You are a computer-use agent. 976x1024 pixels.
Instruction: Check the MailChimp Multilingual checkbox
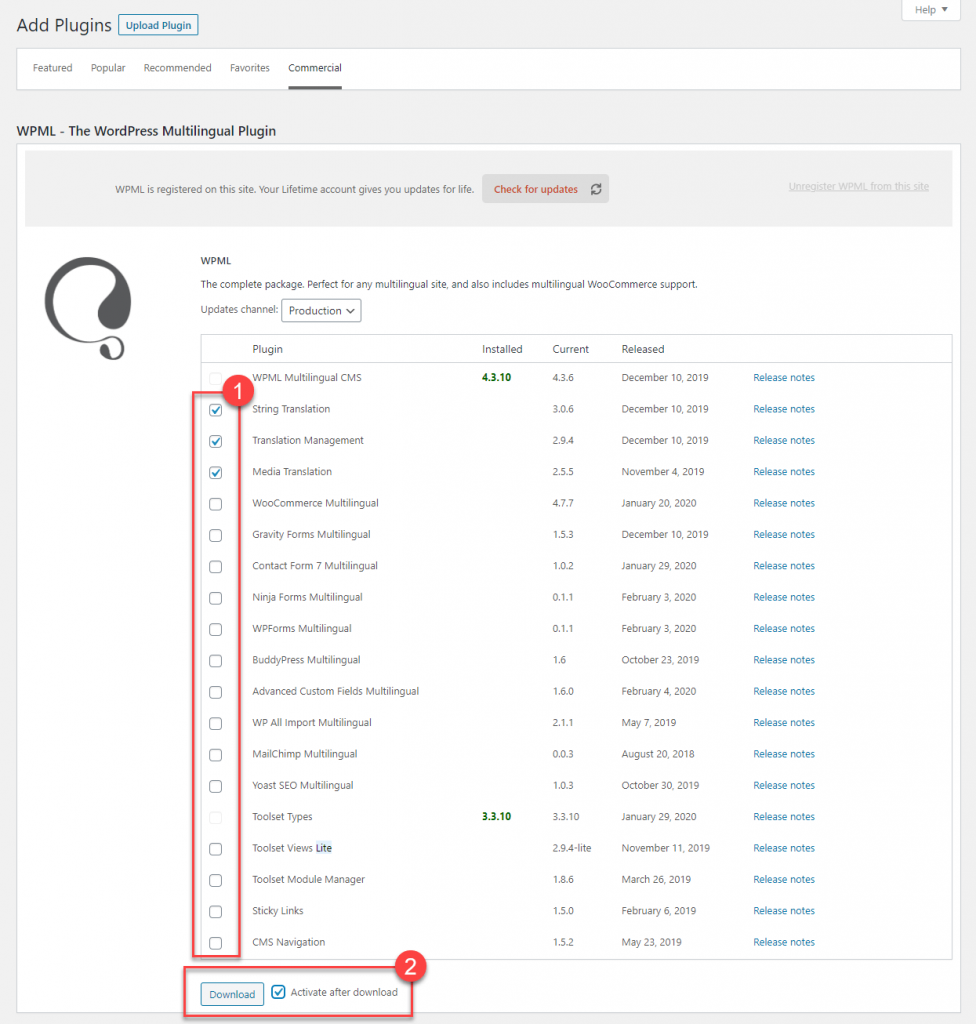tap(216, 754)
